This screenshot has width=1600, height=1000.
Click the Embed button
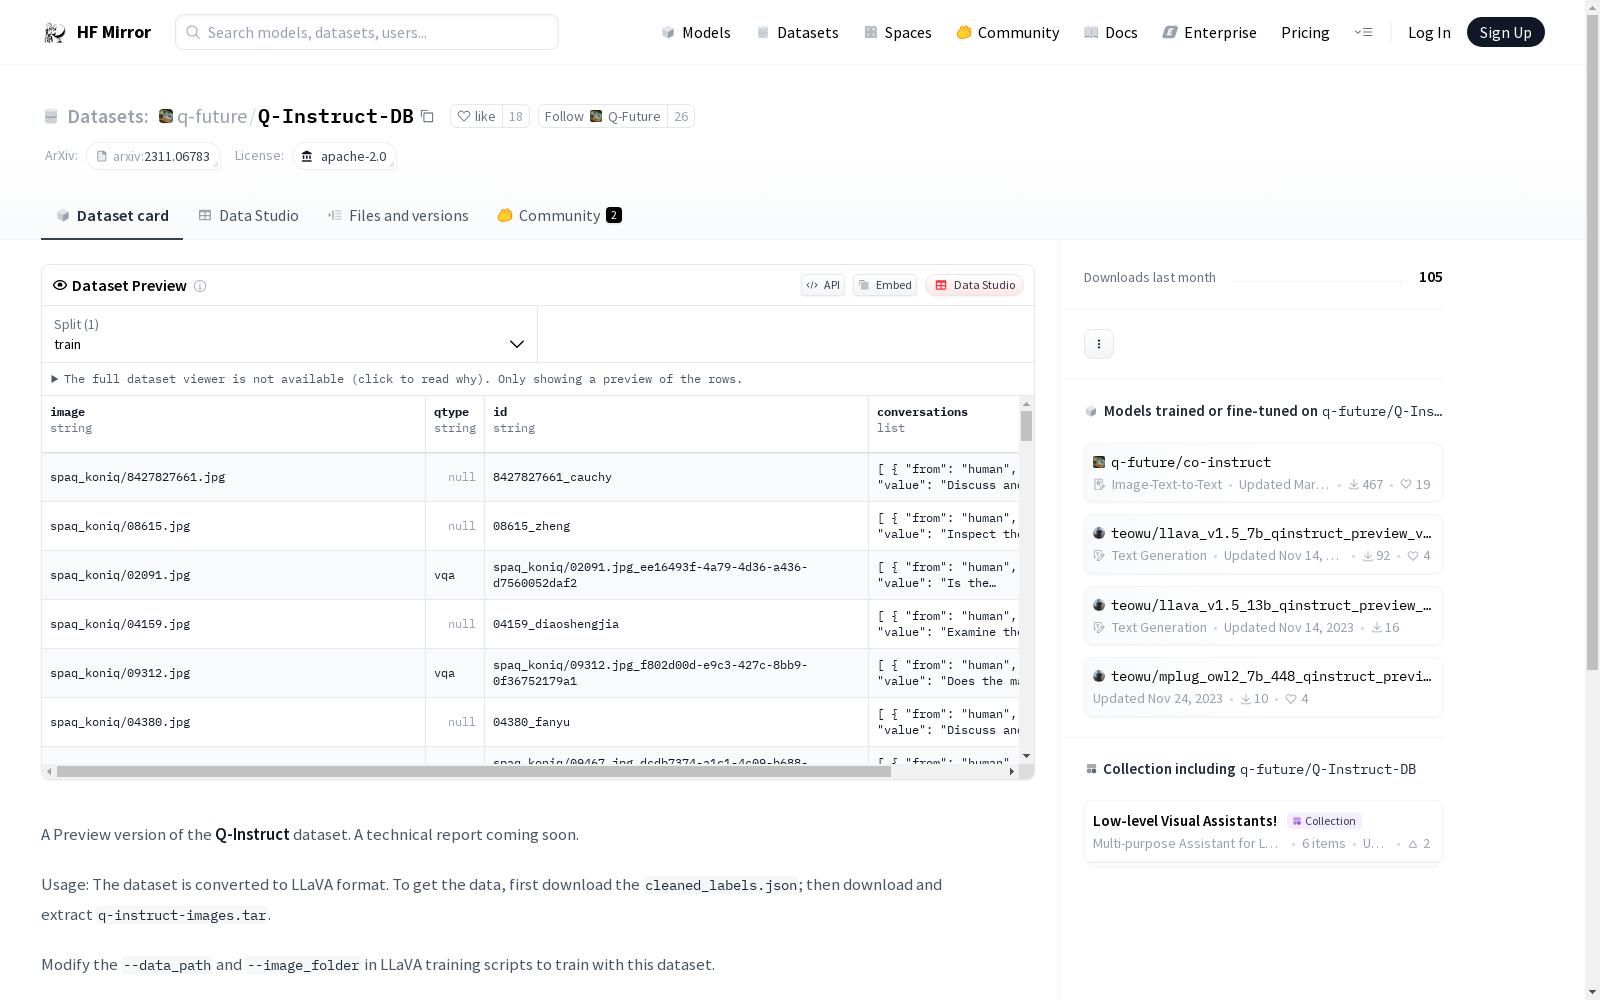tap(885, 285)
